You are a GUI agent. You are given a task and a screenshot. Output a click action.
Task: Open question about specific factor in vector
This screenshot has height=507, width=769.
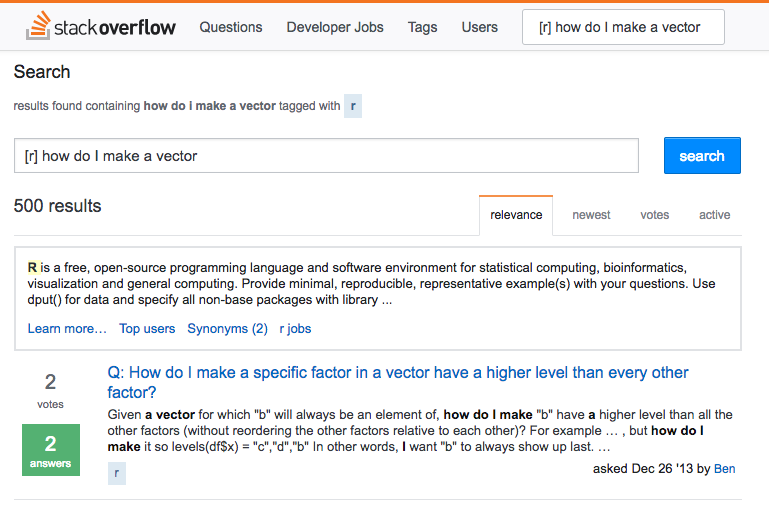[397, 382]
